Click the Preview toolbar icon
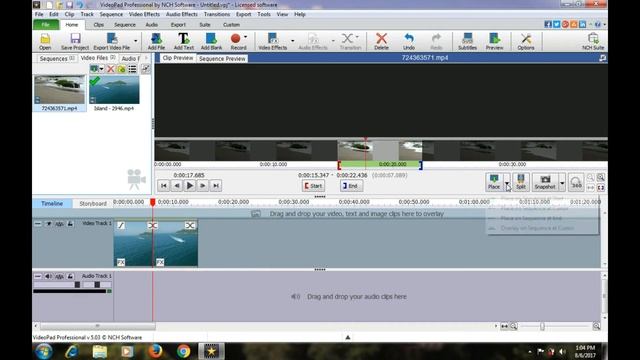Screen dimensions: 640x360 click(494, 41)
